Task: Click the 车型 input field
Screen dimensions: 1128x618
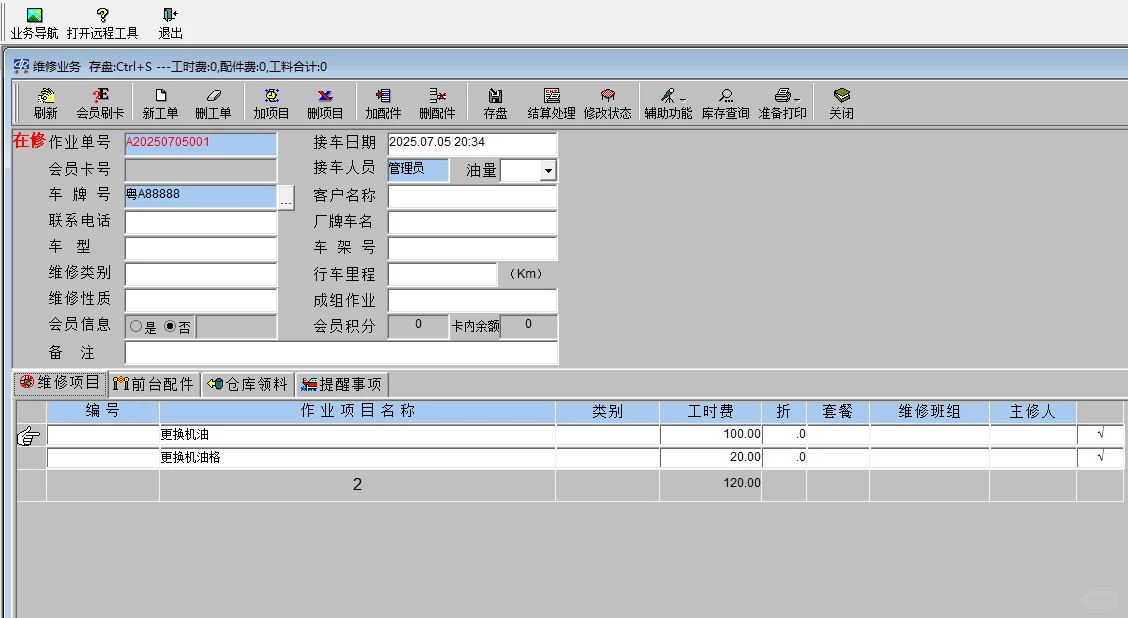Action: [x=201, y=248]
